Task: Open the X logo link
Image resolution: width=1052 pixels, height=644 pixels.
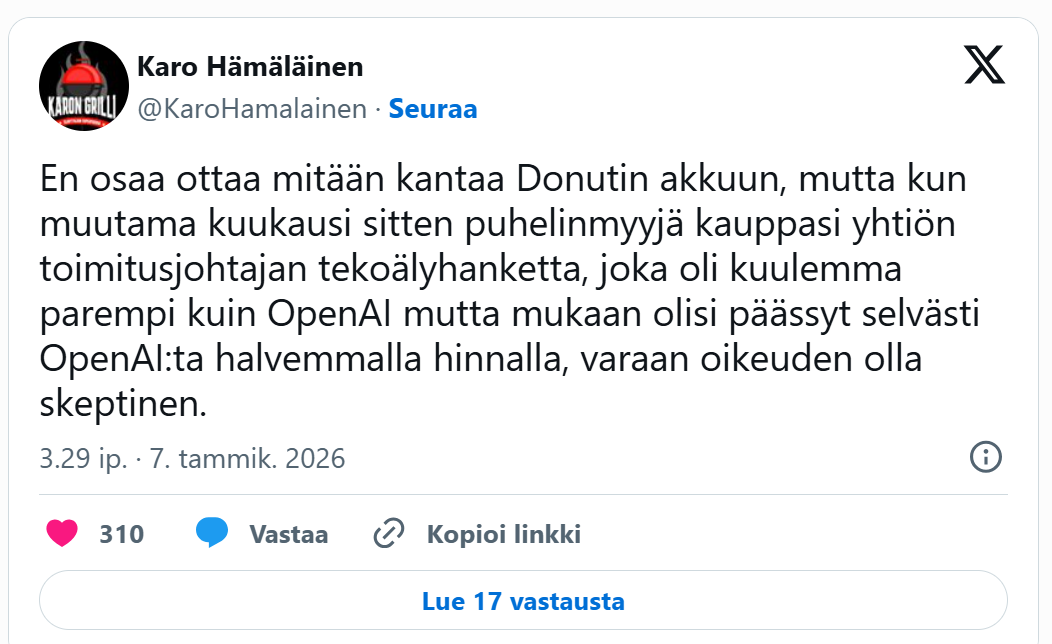Action: [984, 65]
